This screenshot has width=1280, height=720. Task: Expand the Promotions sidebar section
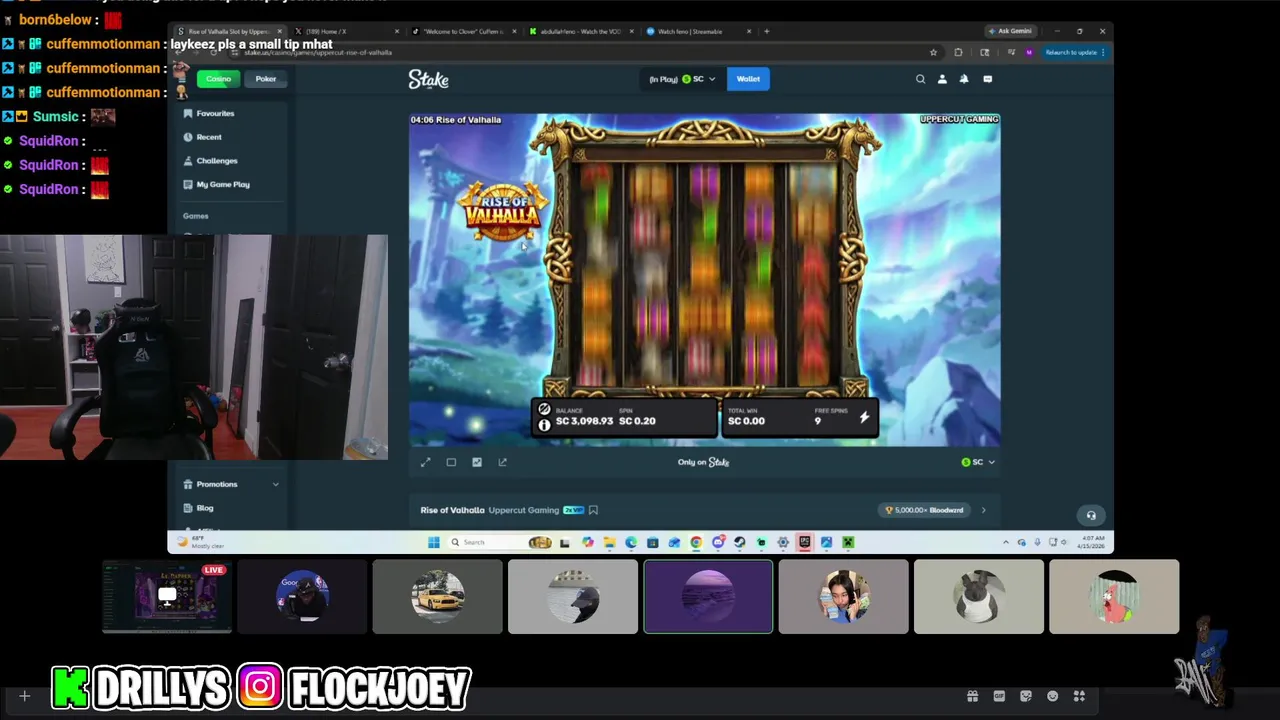[x=230, y=484]
